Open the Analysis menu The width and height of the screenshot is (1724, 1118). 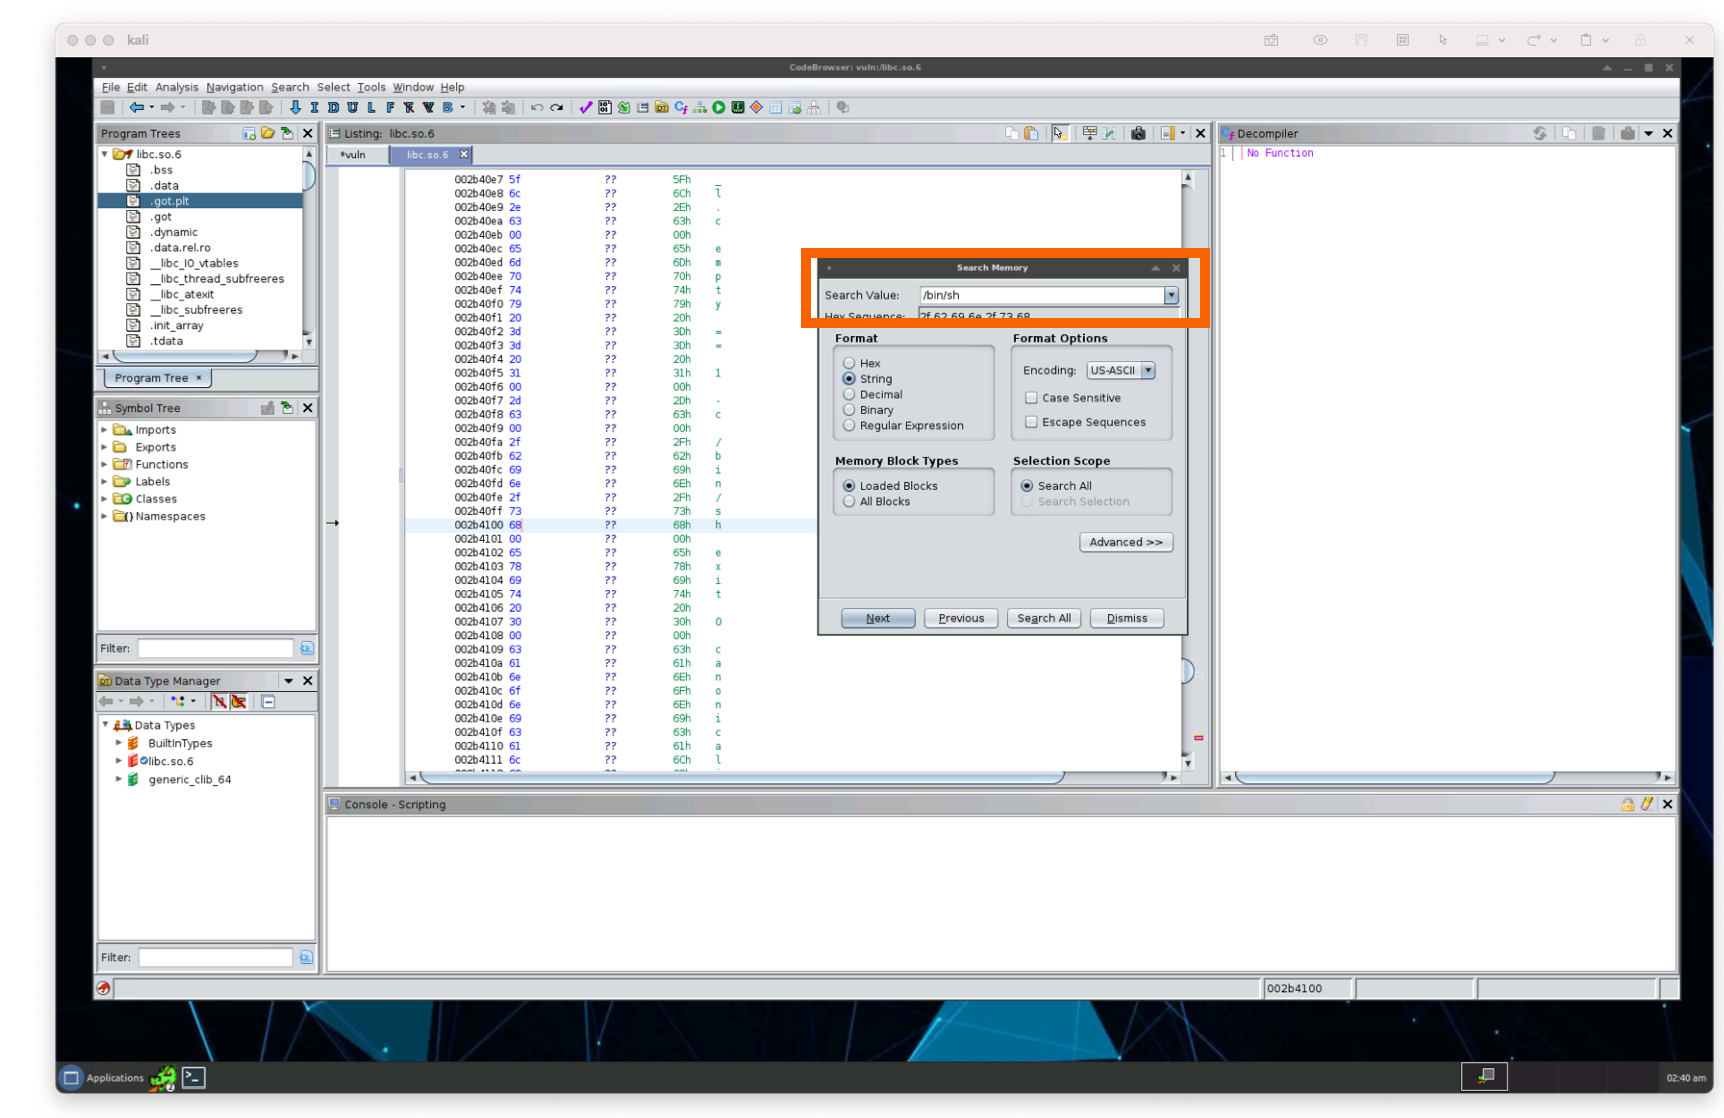coord(176,87)
